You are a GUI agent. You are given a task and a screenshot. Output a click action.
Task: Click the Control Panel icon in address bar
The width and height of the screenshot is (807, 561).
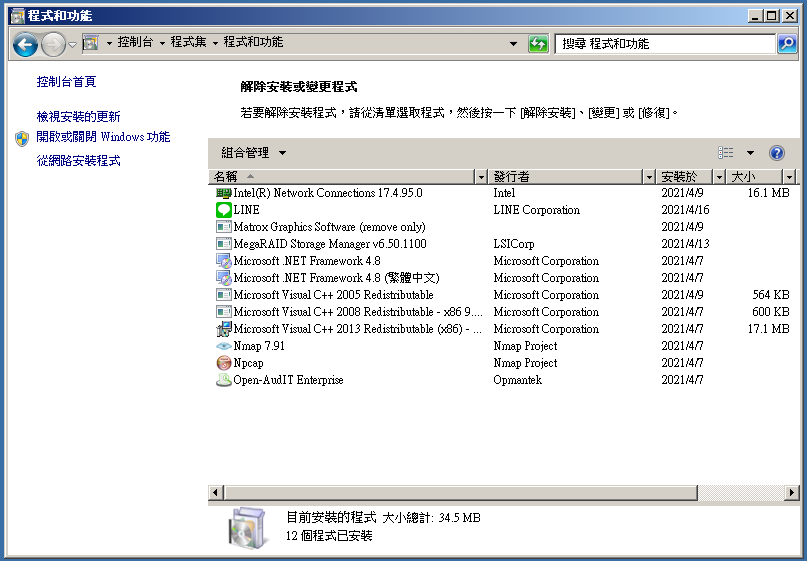click(x=91, y=43)
